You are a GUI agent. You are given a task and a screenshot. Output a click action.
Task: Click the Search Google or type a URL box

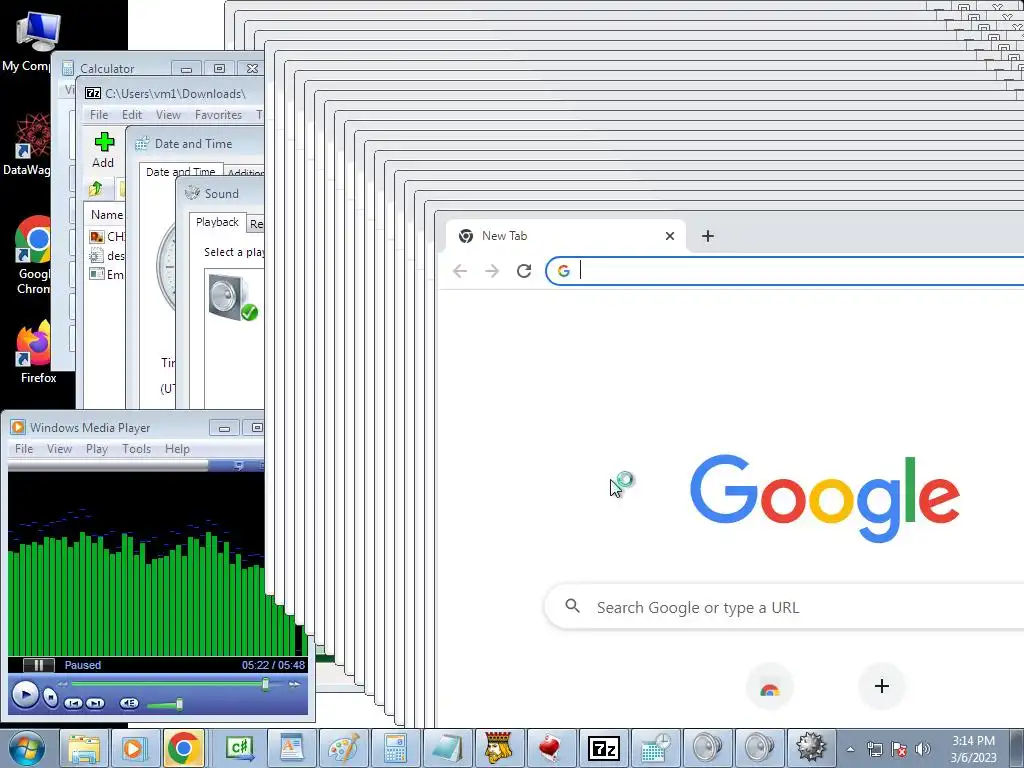[784, 607]
